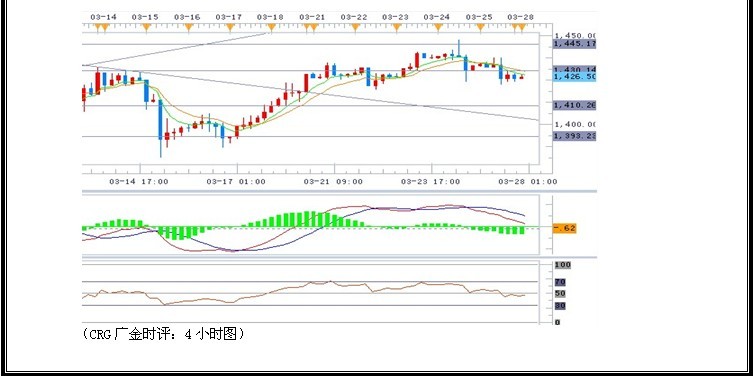Select the 03-14 date label at top
Screen dimensions: 753x376
coord(104,17)
